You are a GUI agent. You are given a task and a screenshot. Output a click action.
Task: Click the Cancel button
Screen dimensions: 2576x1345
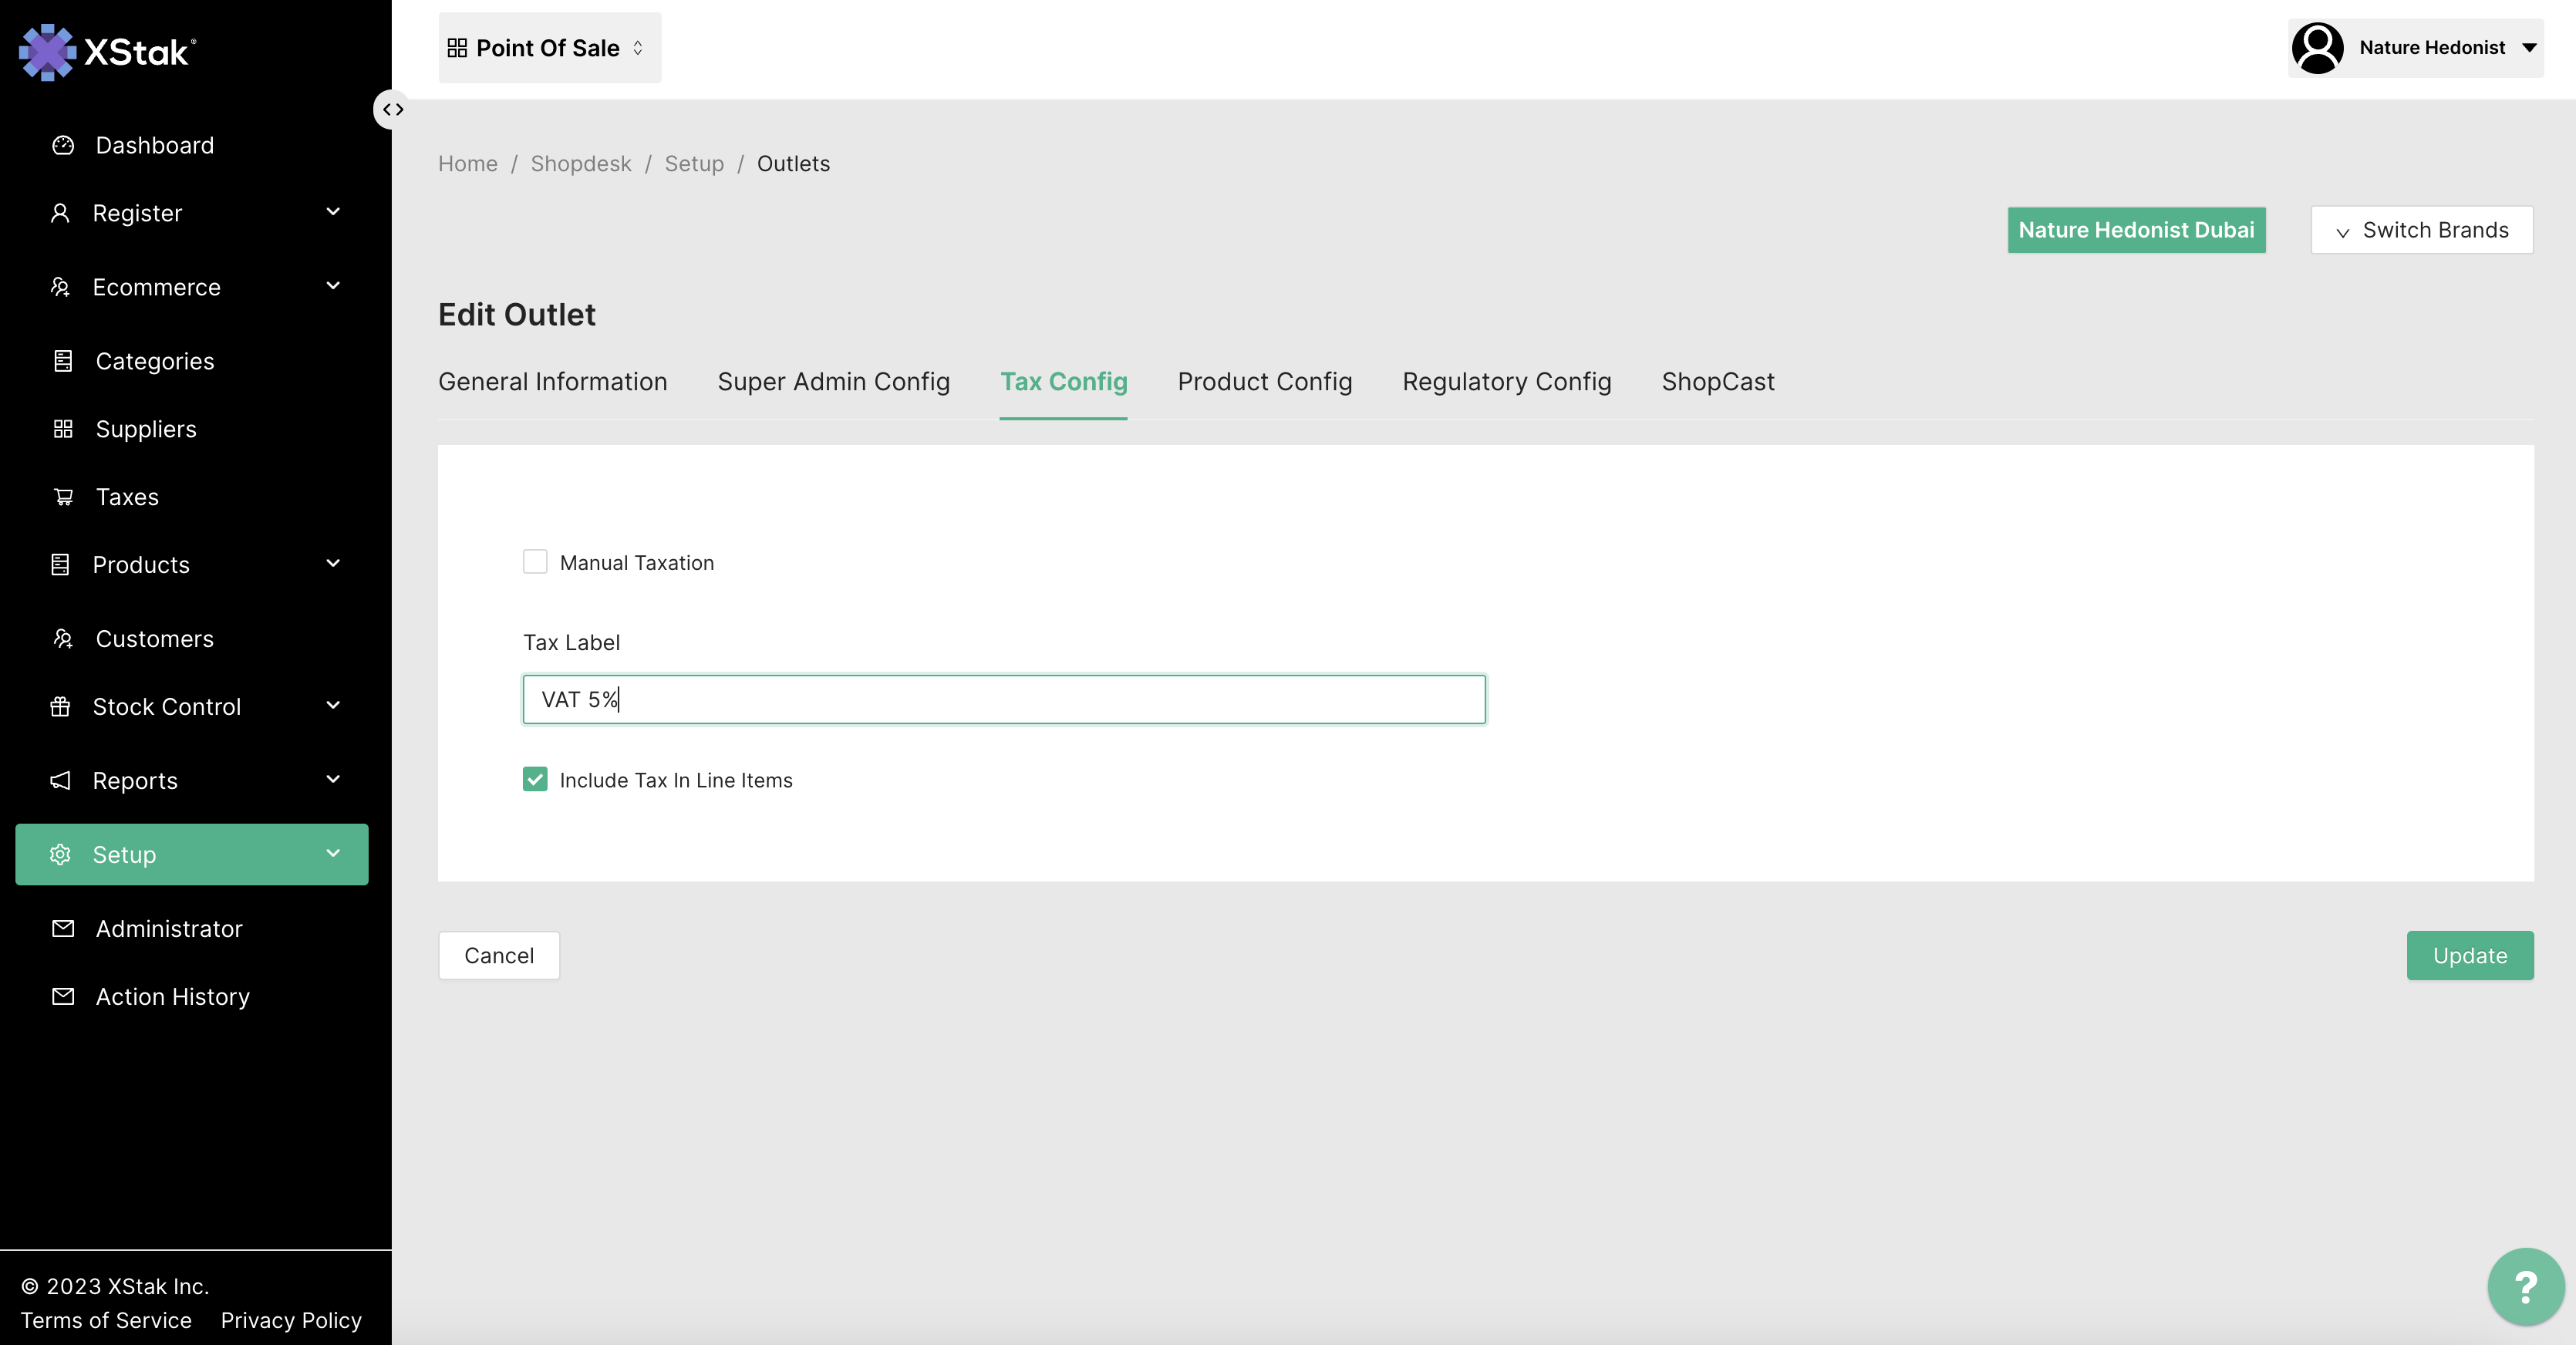click(498, 956)
